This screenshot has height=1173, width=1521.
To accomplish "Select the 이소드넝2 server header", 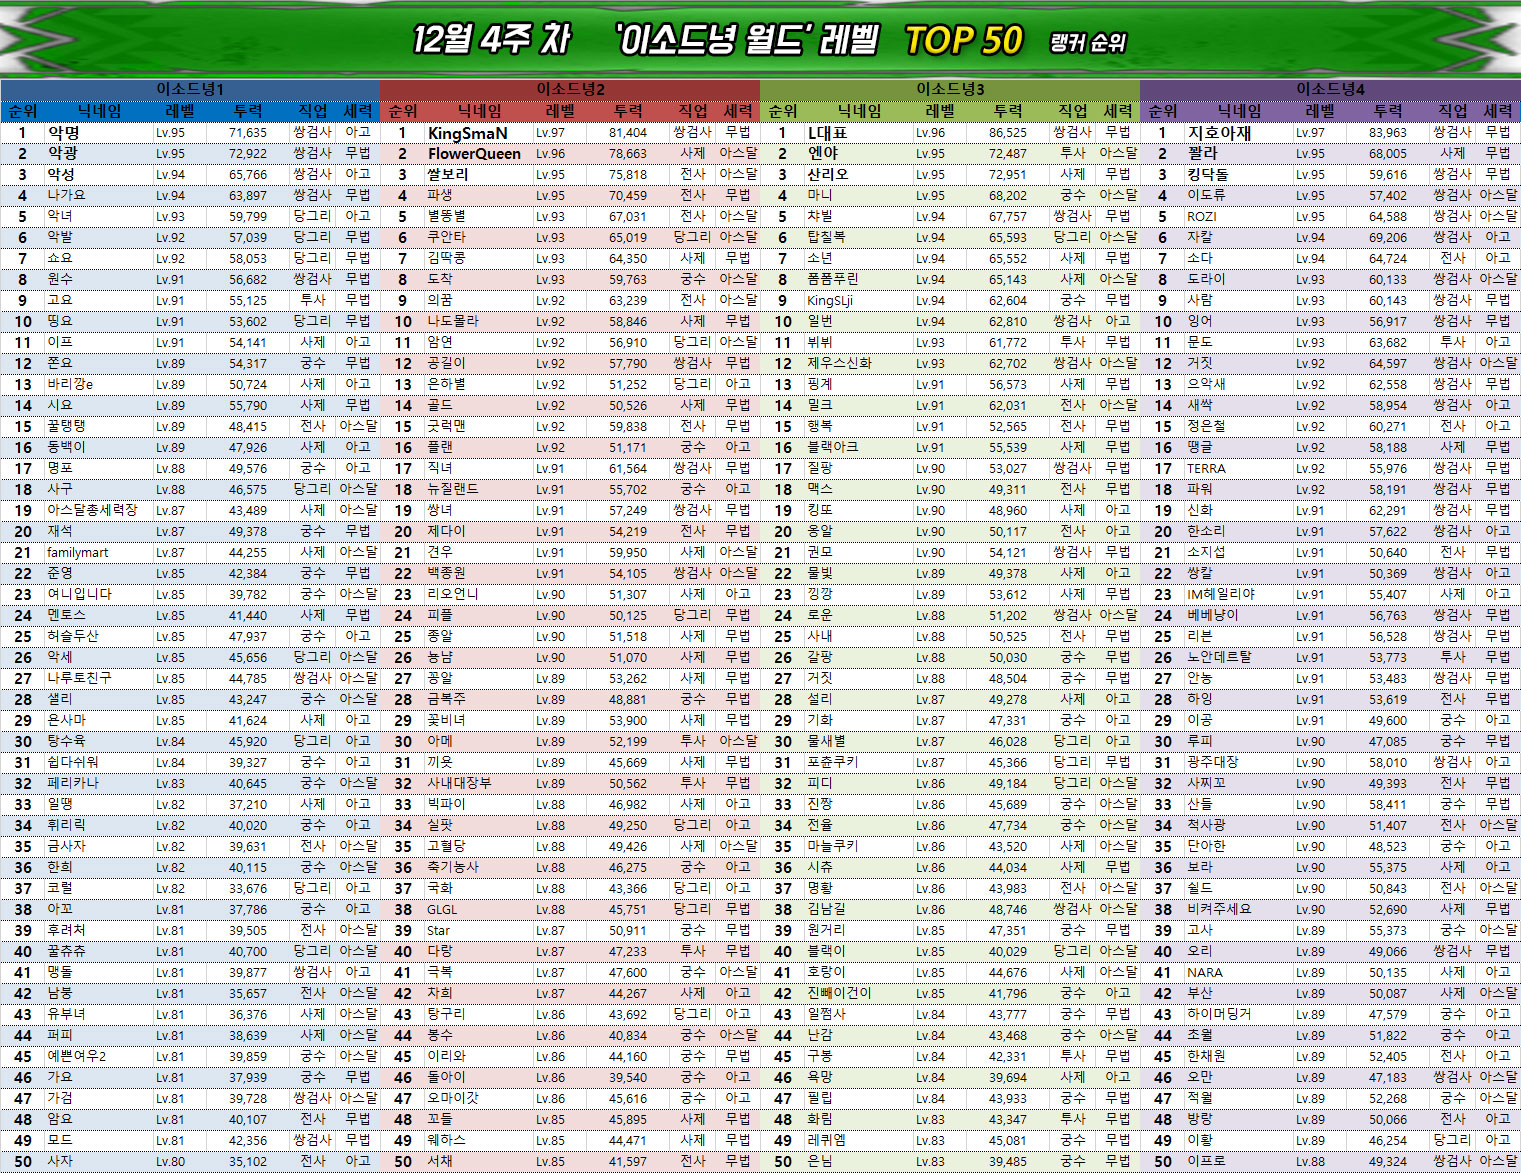I will point(570,89).
